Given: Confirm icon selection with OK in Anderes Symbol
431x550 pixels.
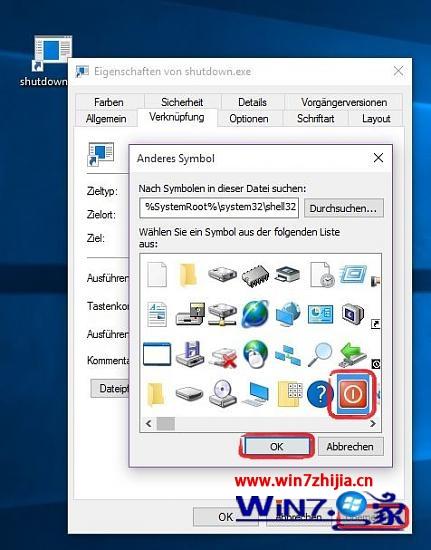Looking at the screenshot, I should (x=277, y=447).
